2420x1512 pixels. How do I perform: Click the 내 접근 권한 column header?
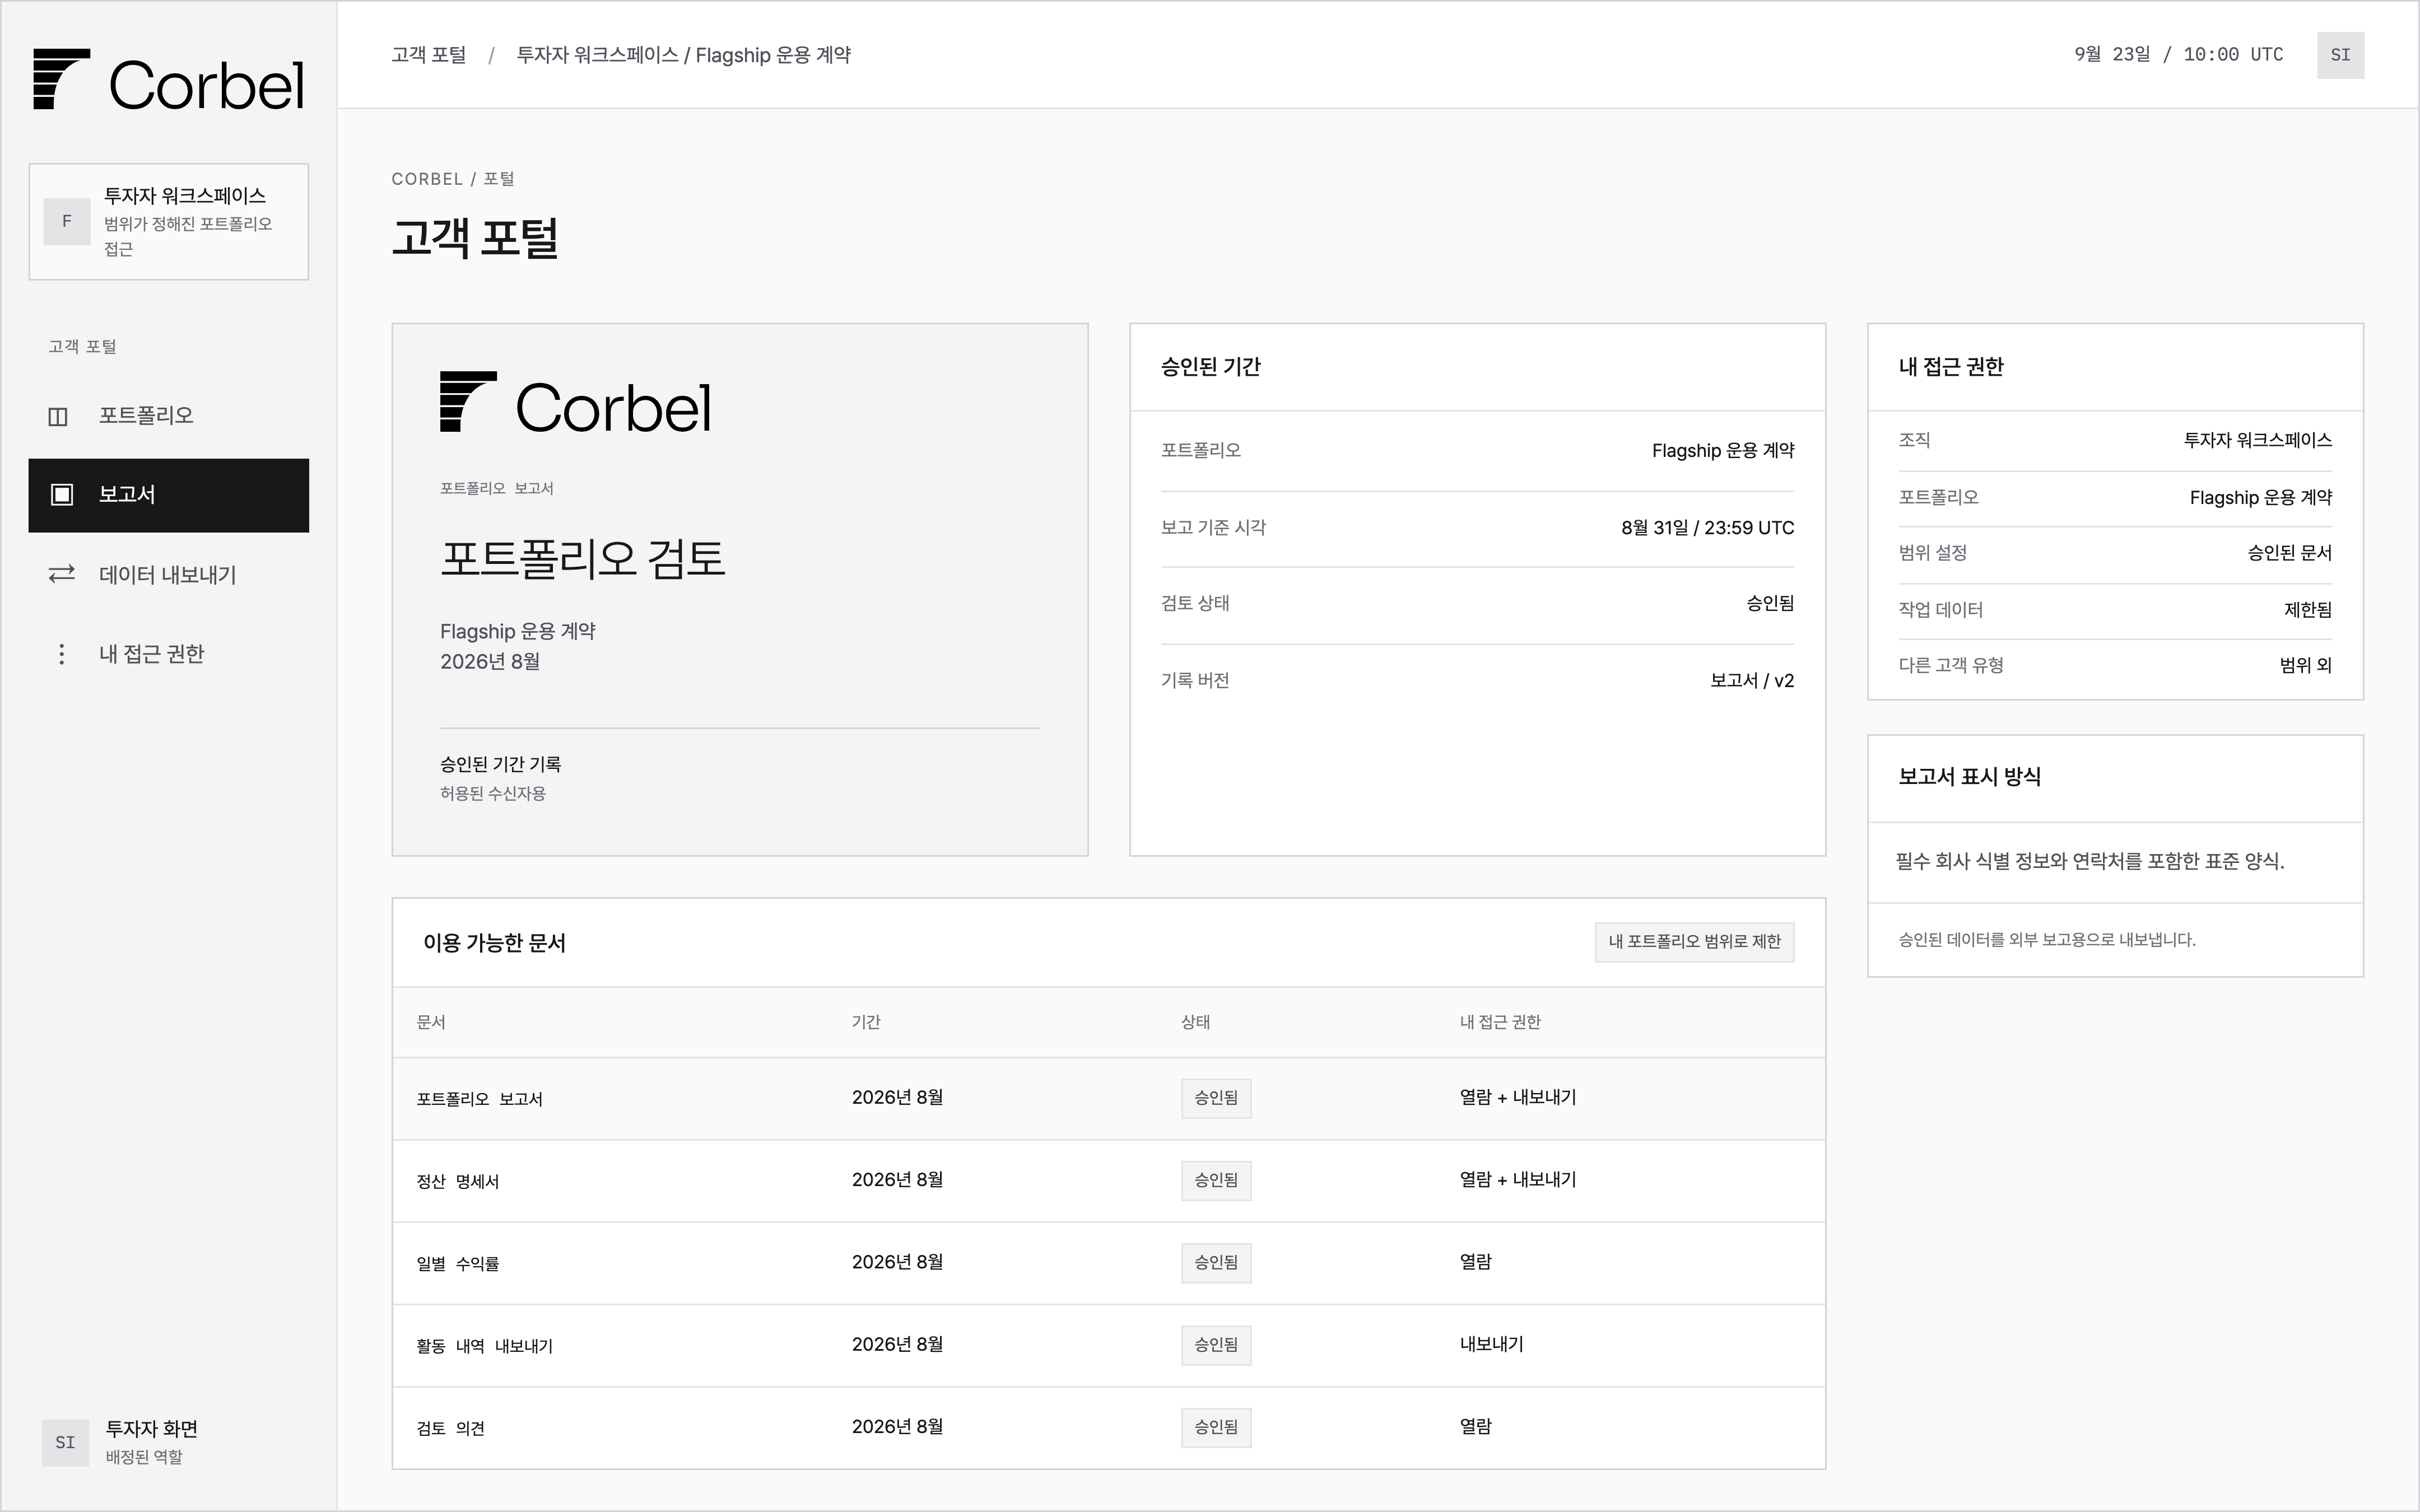tap(1500, 1022)
